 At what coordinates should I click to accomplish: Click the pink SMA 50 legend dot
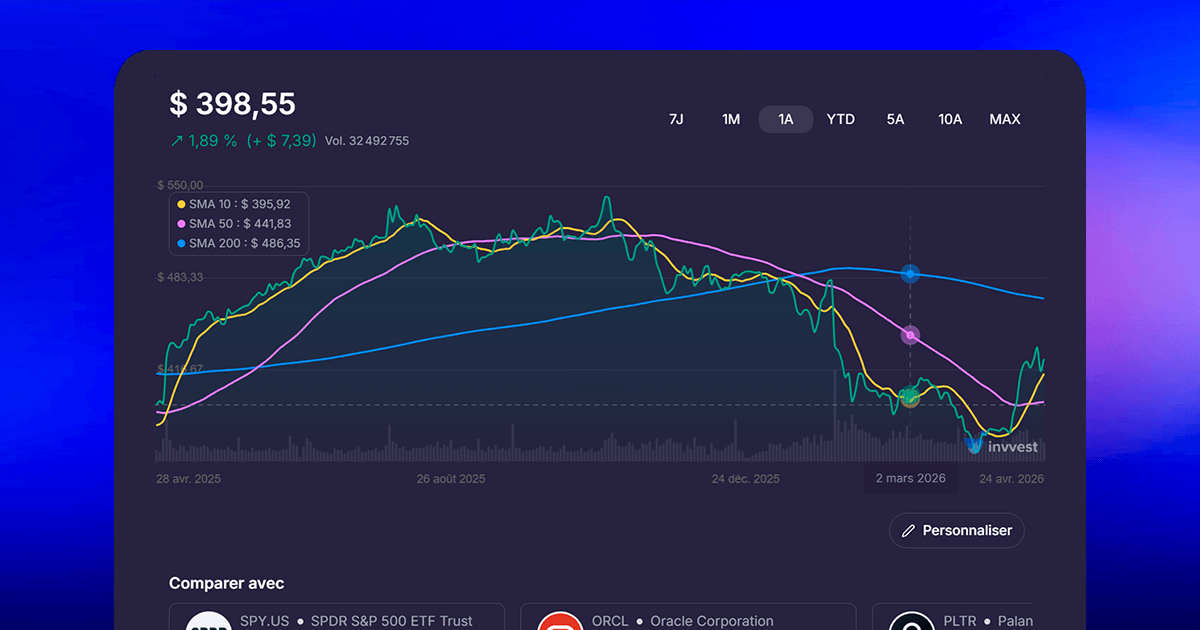tap(181, 224)
